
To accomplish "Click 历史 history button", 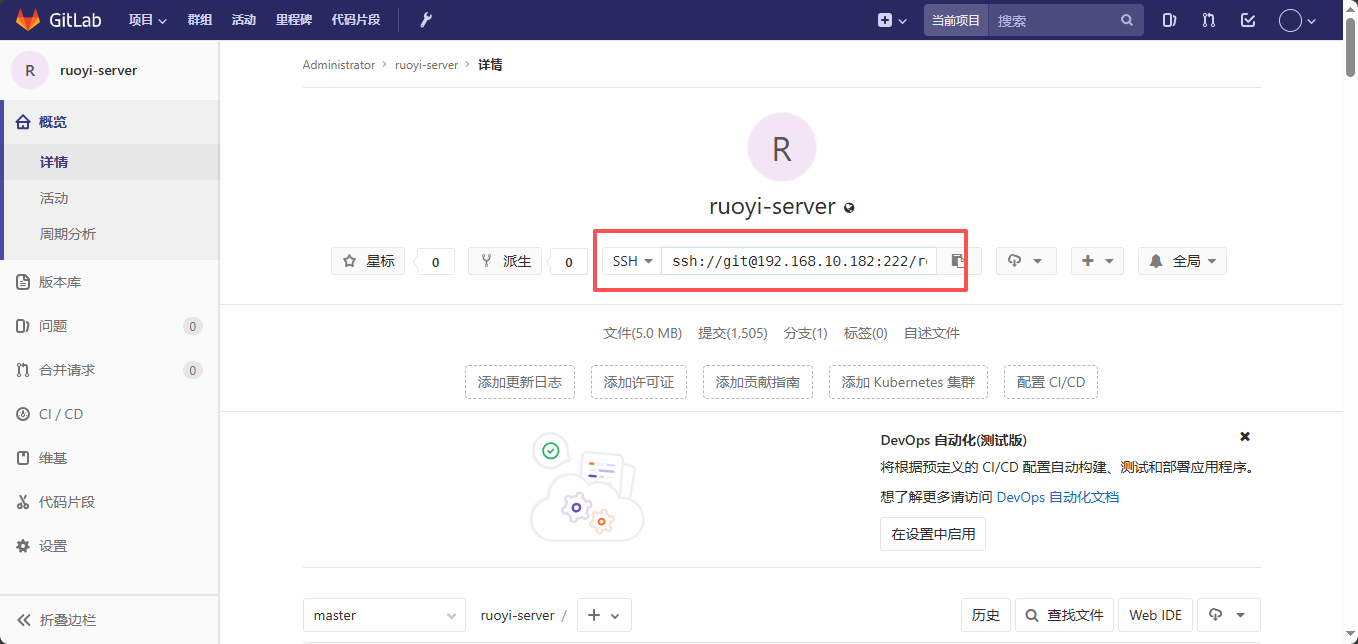I will coord(986,615).
